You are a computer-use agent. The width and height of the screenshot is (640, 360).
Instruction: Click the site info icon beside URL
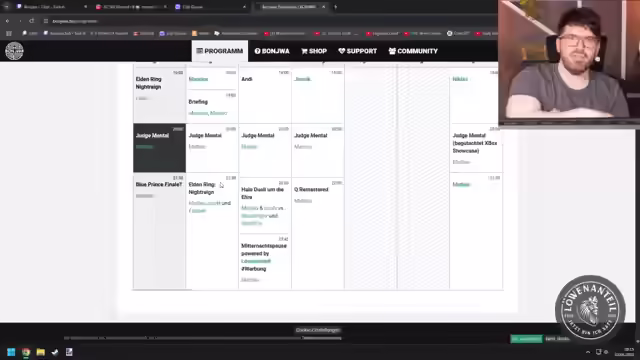point(46,21)
